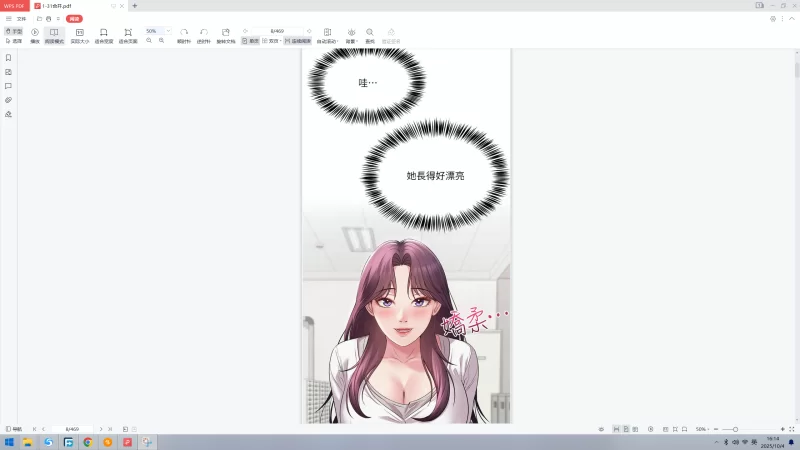
Task: Set actual size view (实际大小)
Action: coord(80,36)
